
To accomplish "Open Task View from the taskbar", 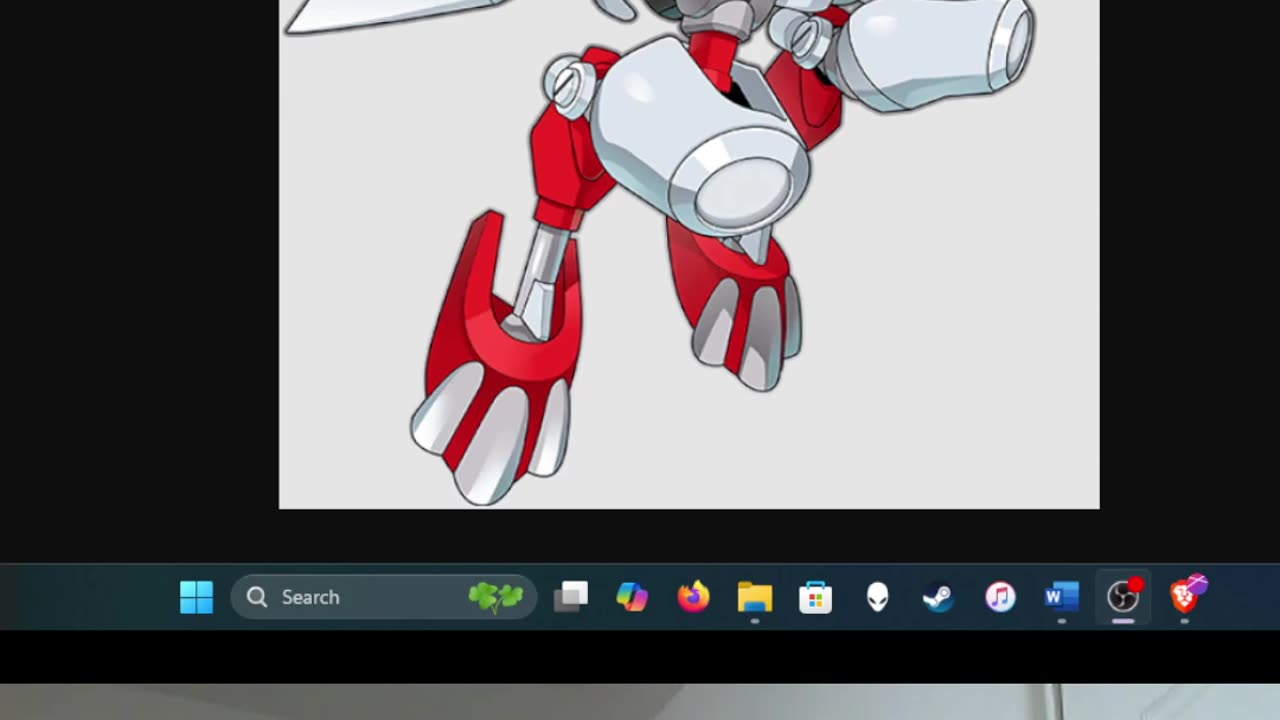I will (x=571, y=597).
